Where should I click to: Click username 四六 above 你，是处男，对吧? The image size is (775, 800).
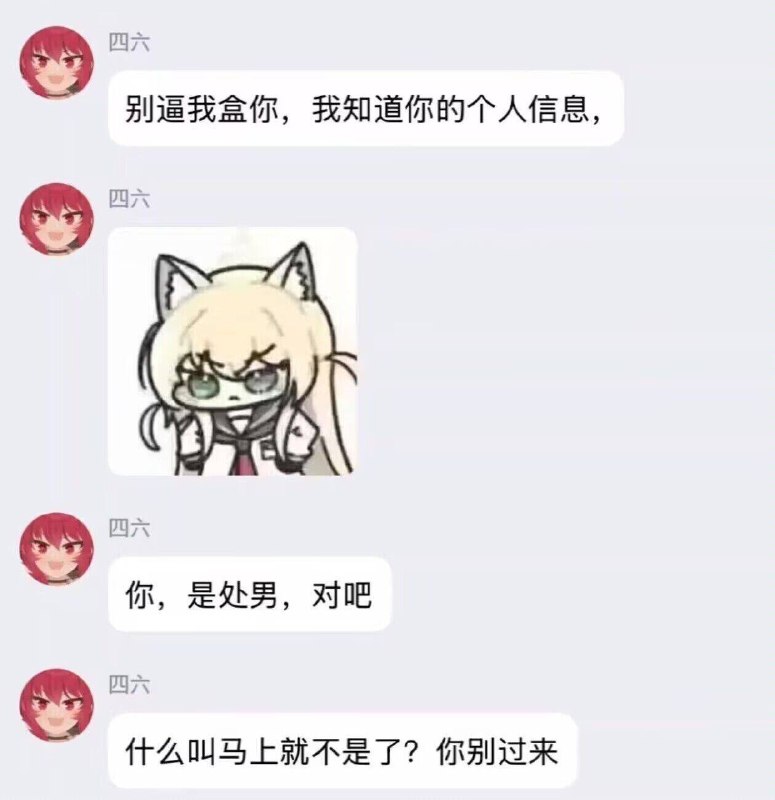pos(129,529)
